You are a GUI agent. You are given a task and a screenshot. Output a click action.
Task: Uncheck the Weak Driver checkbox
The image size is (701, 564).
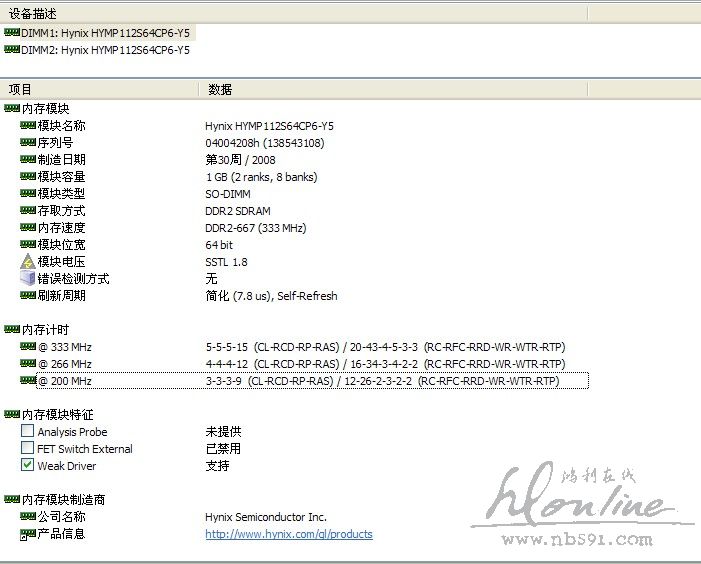[x=27, y=465]
